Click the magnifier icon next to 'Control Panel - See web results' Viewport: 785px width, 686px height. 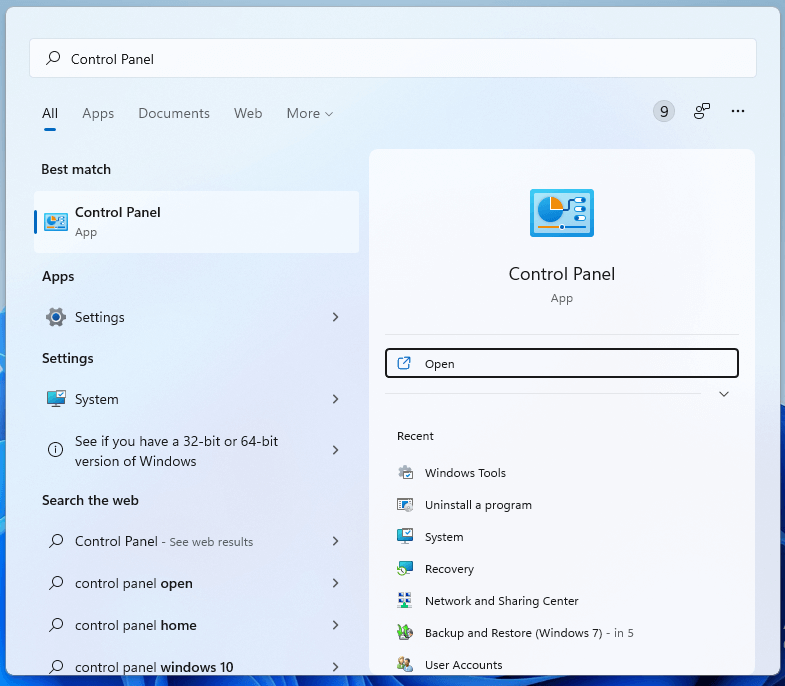56,541
